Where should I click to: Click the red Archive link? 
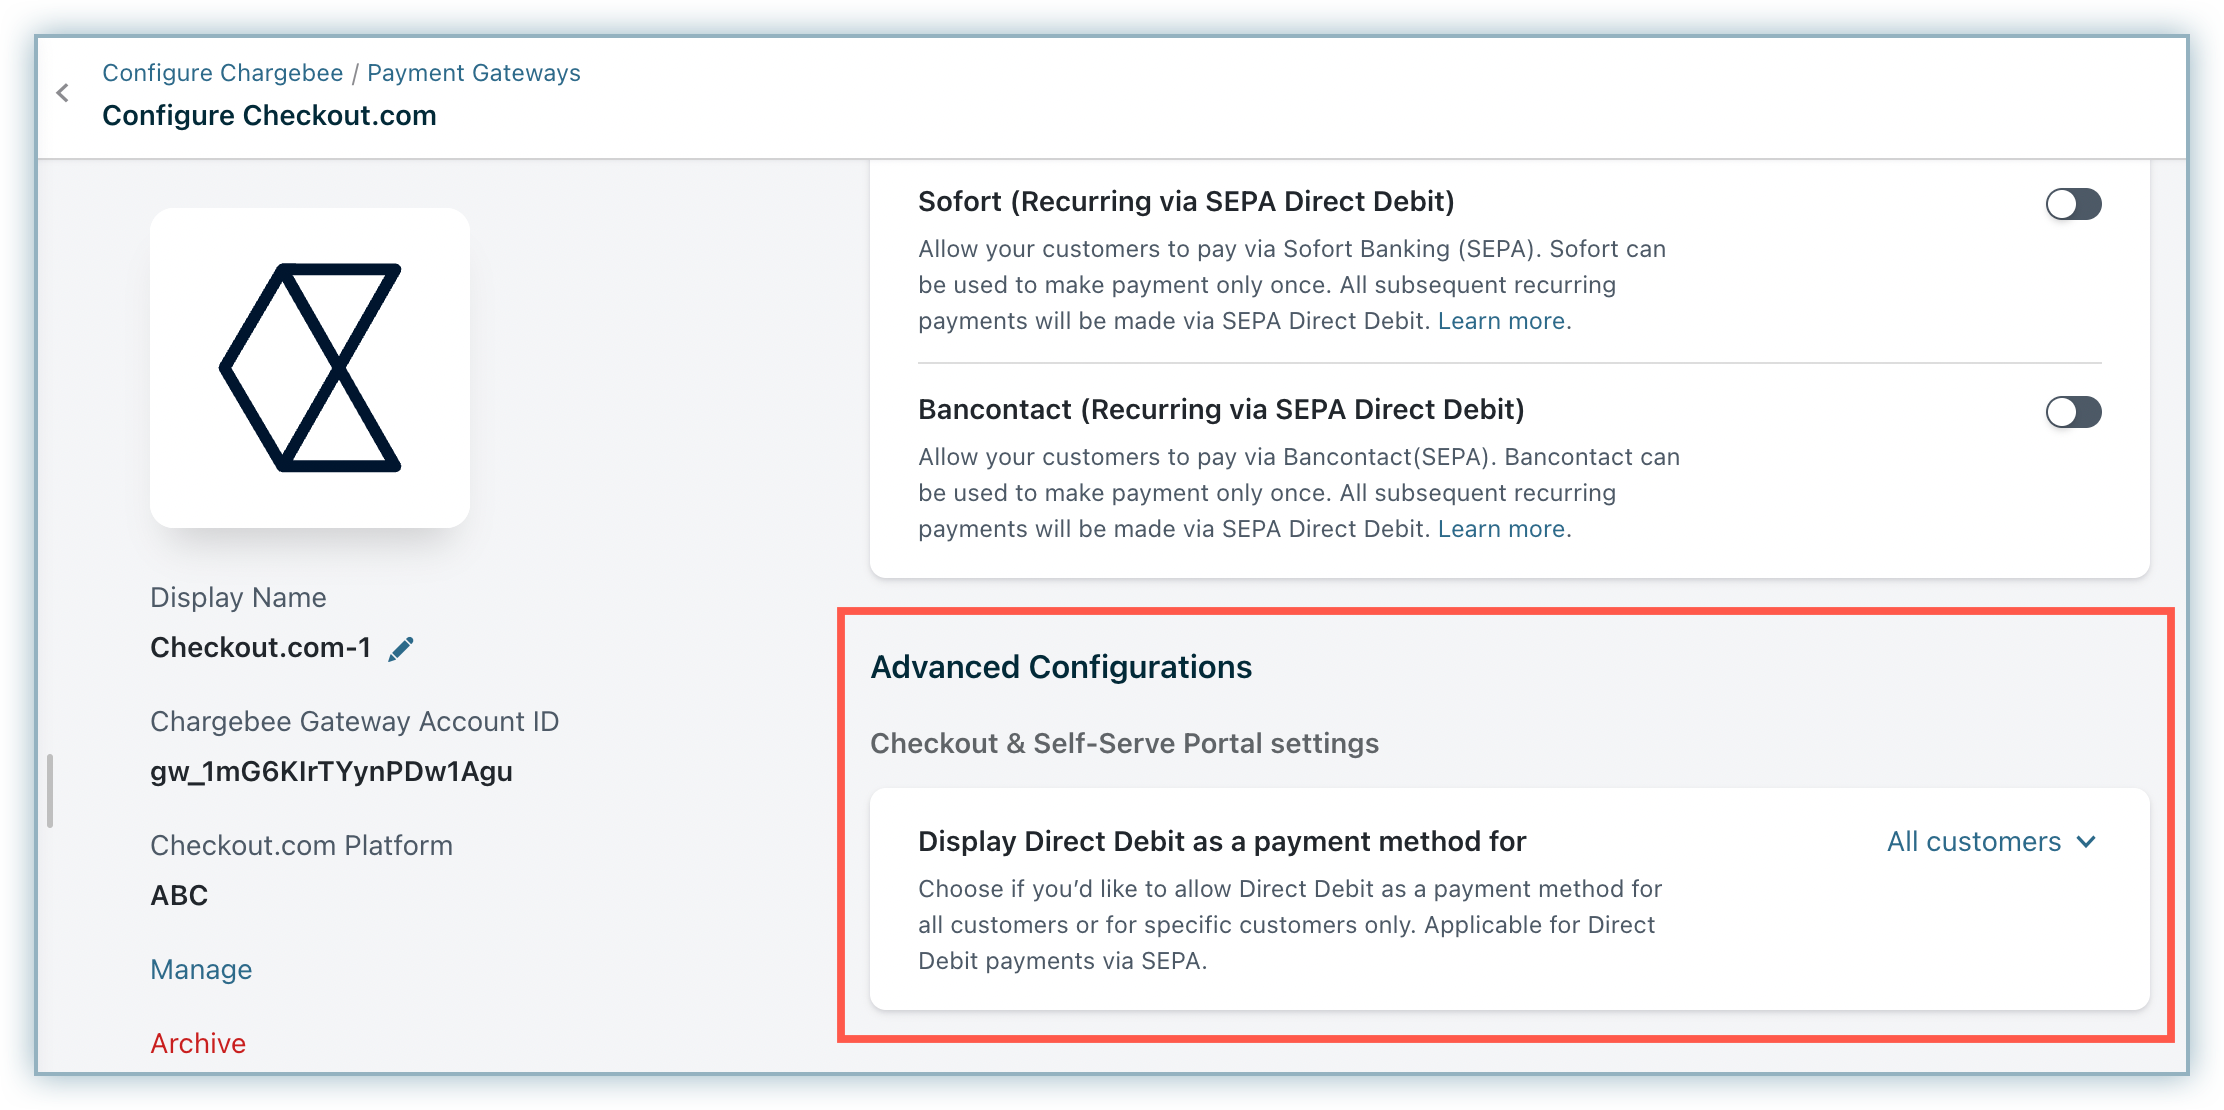(x=198, y=1043)
